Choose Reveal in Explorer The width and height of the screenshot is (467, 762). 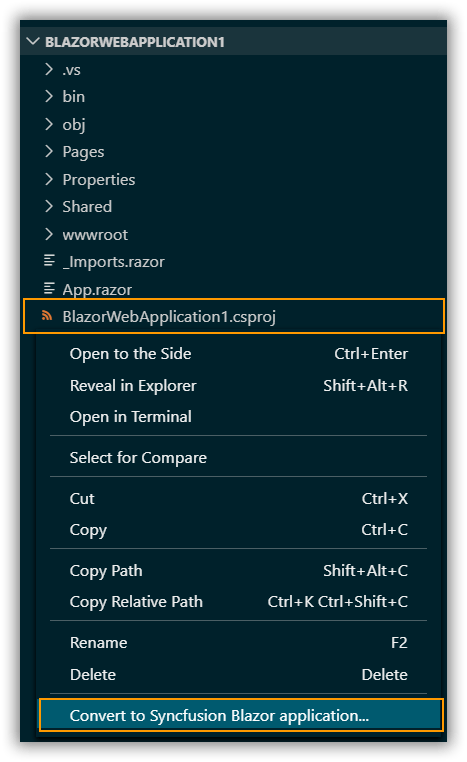point(239,386)
